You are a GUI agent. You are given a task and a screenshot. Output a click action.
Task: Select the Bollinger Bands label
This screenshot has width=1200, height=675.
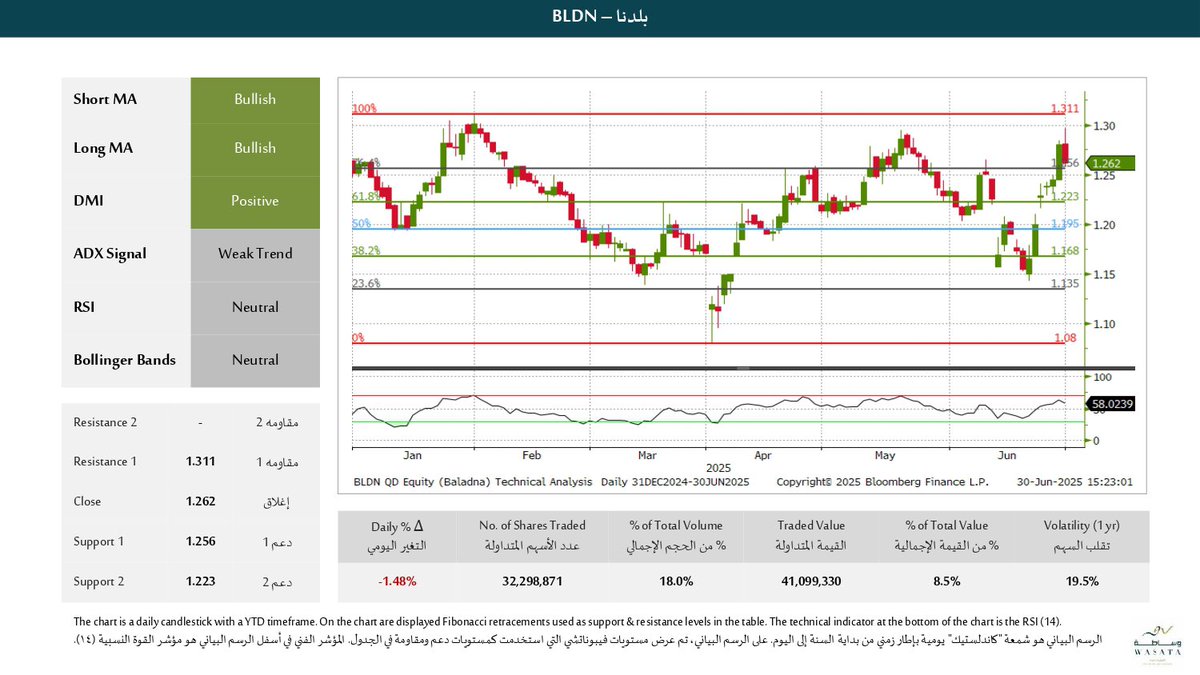tap(125, 359)
